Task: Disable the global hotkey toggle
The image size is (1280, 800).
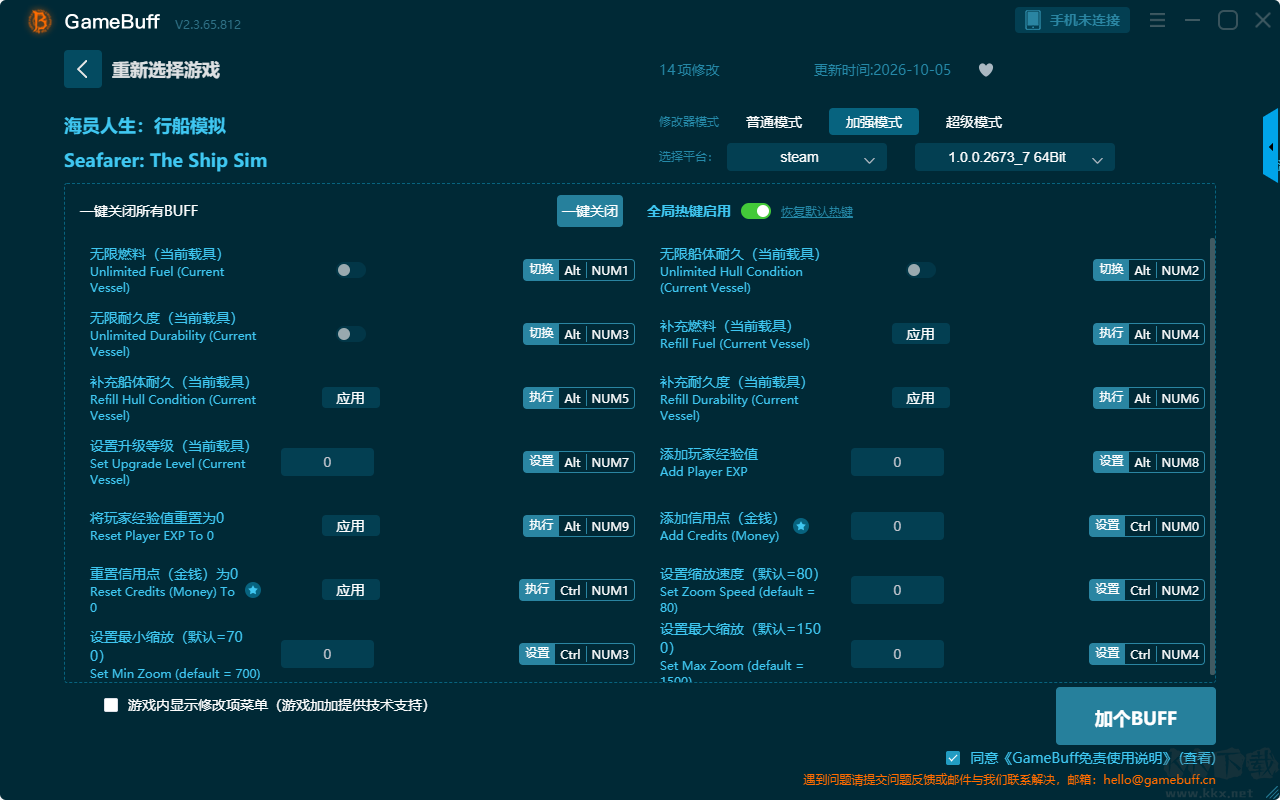Action: pos(756,211)
